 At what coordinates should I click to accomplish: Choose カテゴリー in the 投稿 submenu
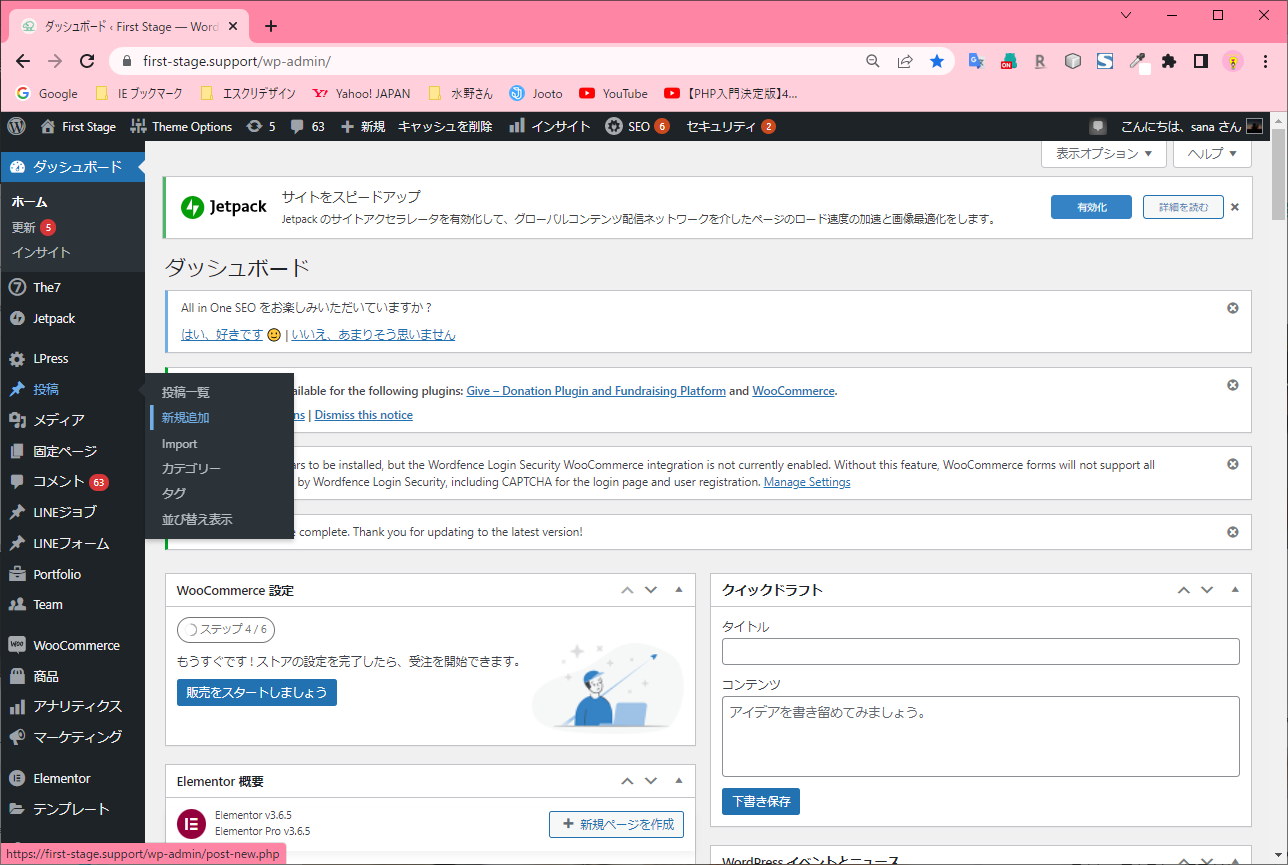tap(191, 468)
